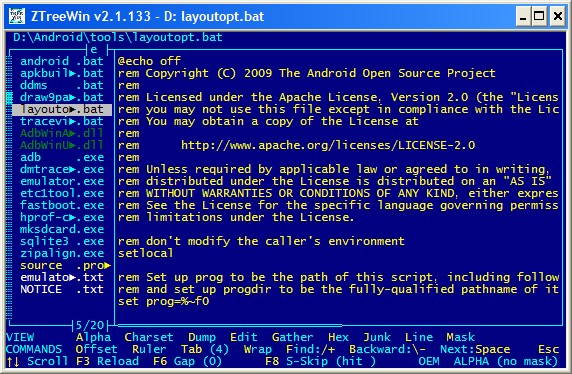Viewport: 572px width, 374px height.
Task: Click F3 Reload in the command bar
Action: click(107, 361)
